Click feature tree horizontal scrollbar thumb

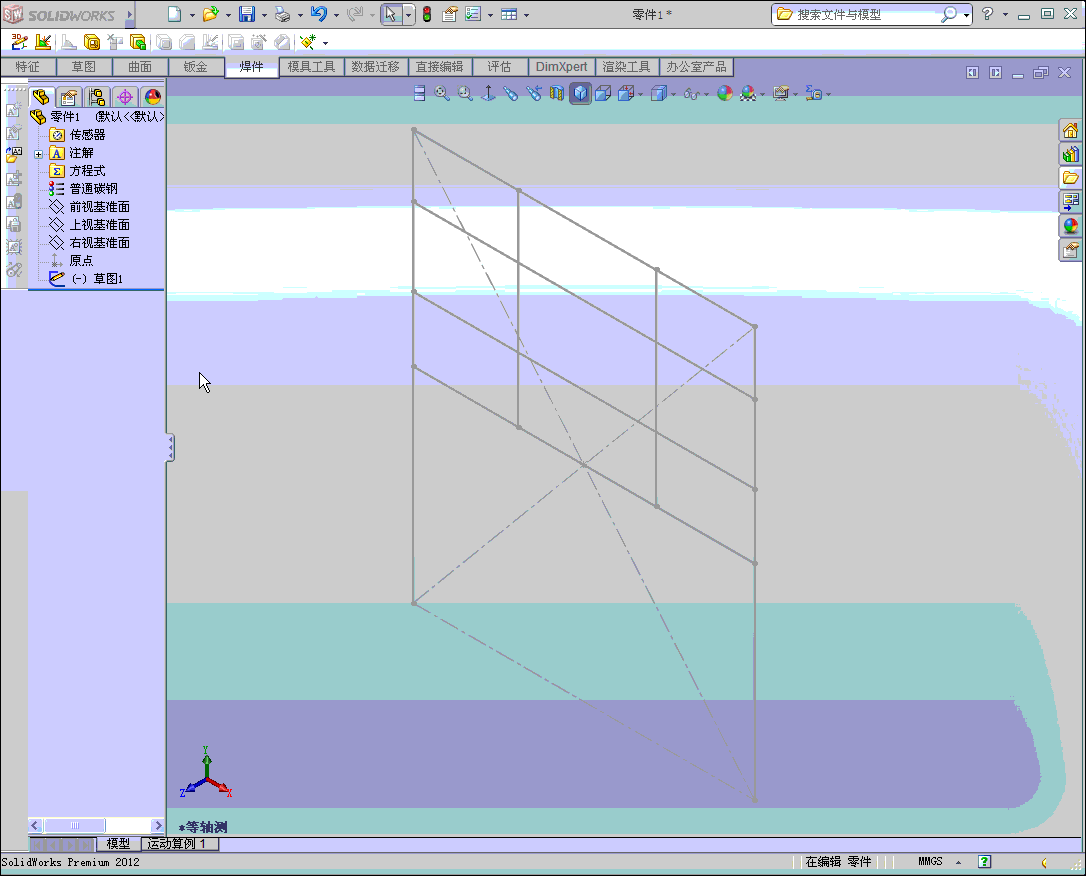click(75, 825)
